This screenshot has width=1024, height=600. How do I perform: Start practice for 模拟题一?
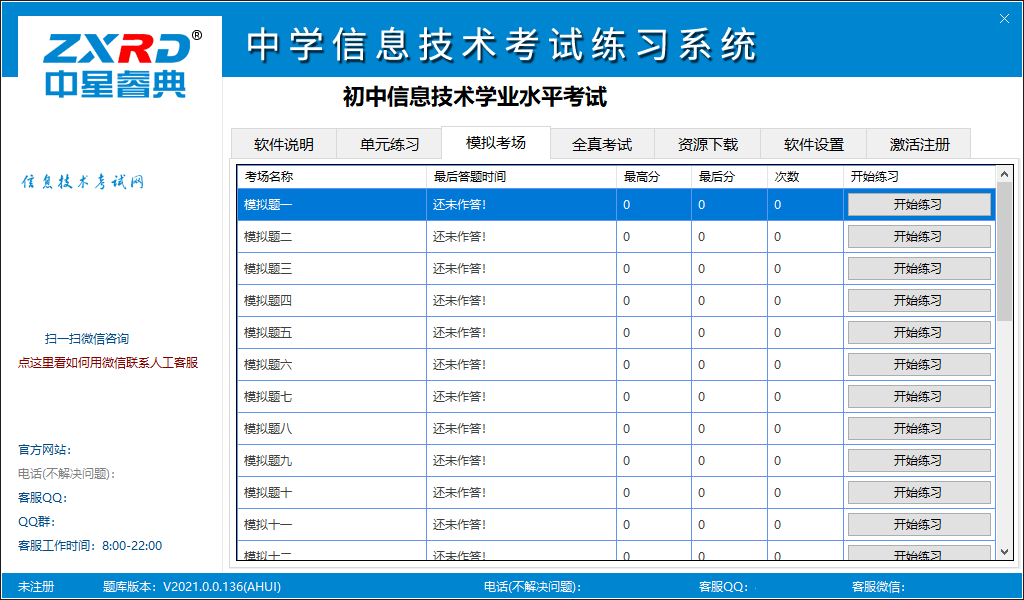click(919, 203)
